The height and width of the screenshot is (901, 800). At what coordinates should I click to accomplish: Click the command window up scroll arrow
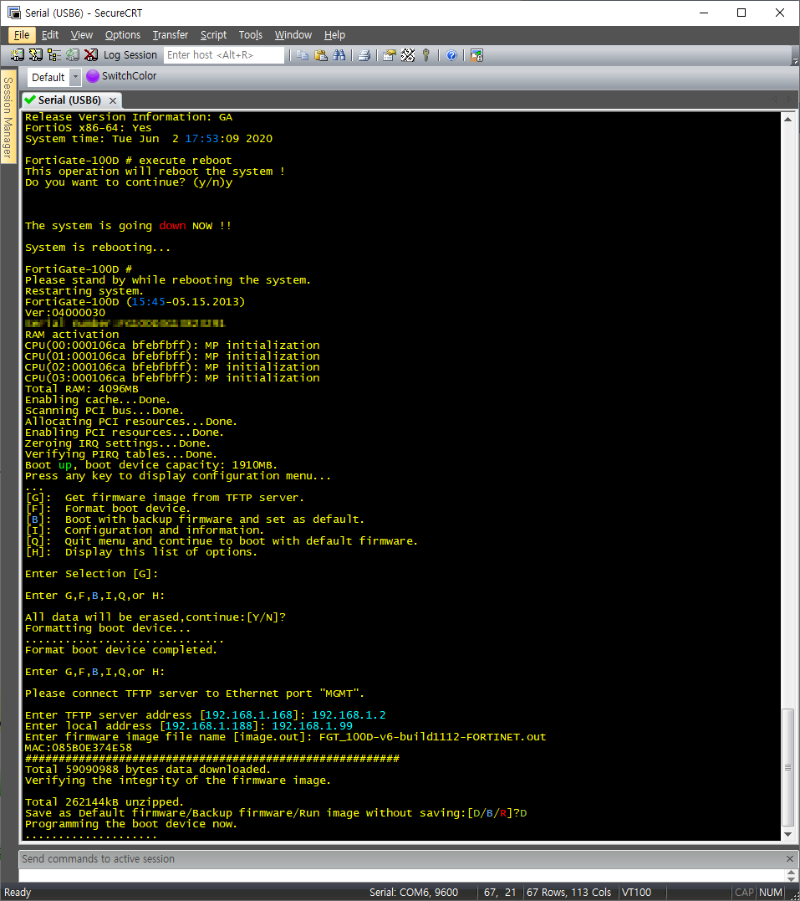(790, 872)
